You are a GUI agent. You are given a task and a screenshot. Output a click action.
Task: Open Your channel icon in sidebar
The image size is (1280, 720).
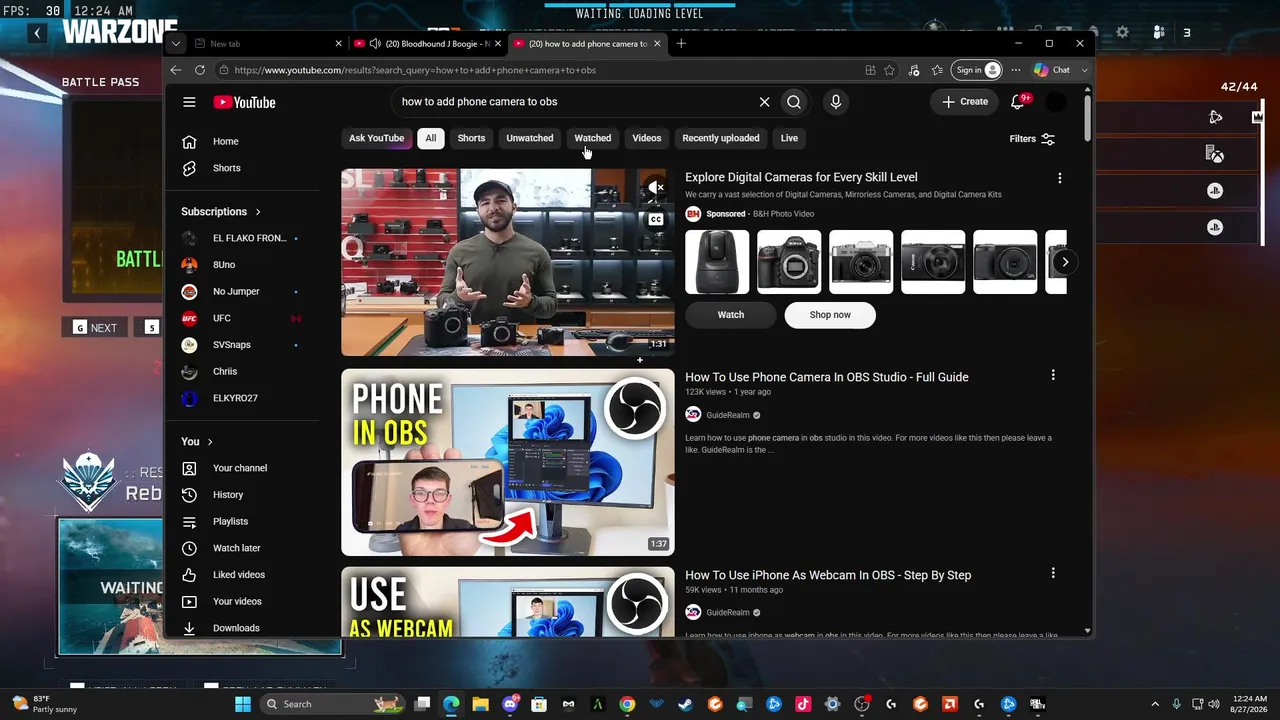point(189,468)
